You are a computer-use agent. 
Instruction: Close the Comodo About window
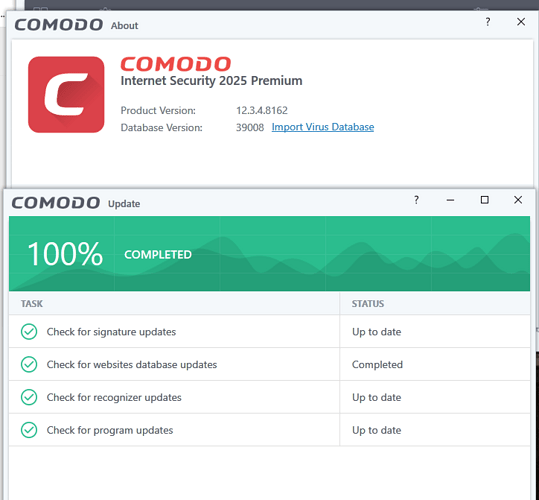coord(521,22)
